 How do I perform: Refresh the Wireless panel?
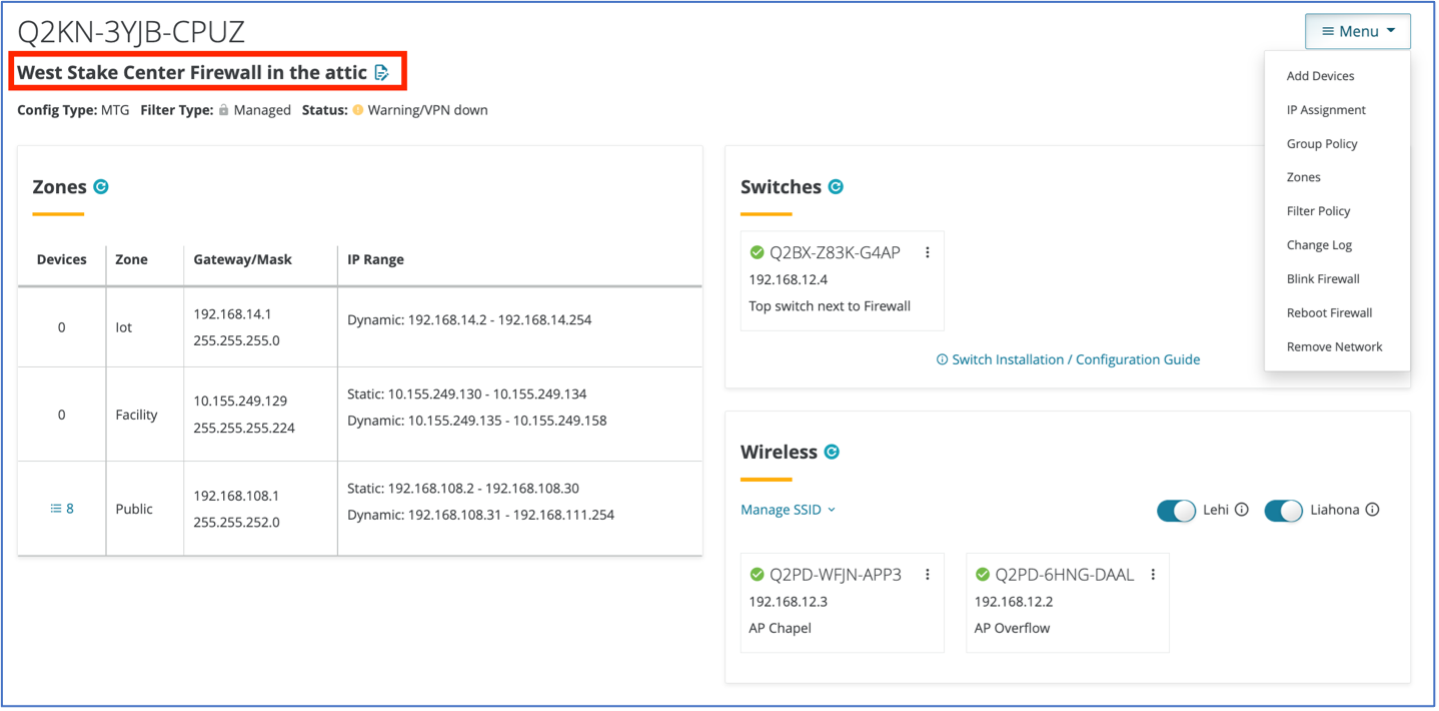pyautogui.click(x=832, y=452)
